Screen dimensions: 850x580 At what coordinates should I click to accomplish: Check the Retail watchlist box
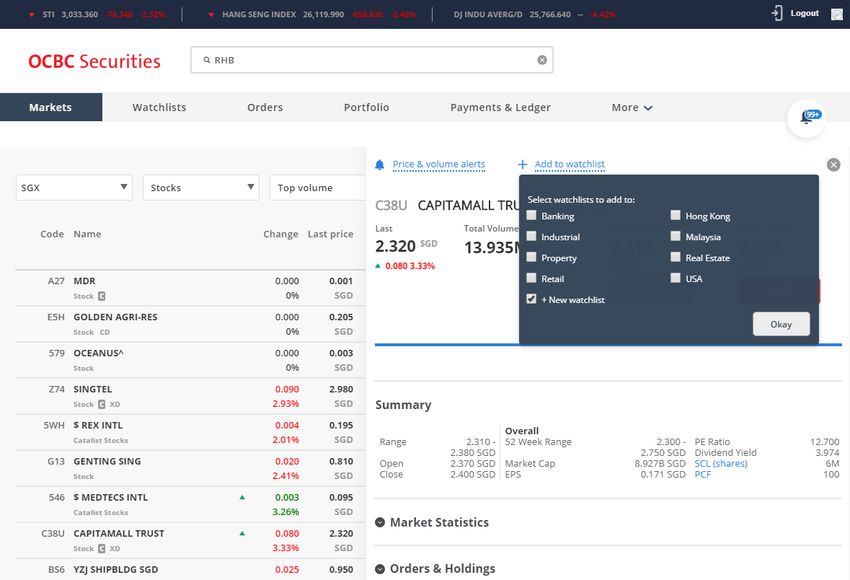[531, 278]
